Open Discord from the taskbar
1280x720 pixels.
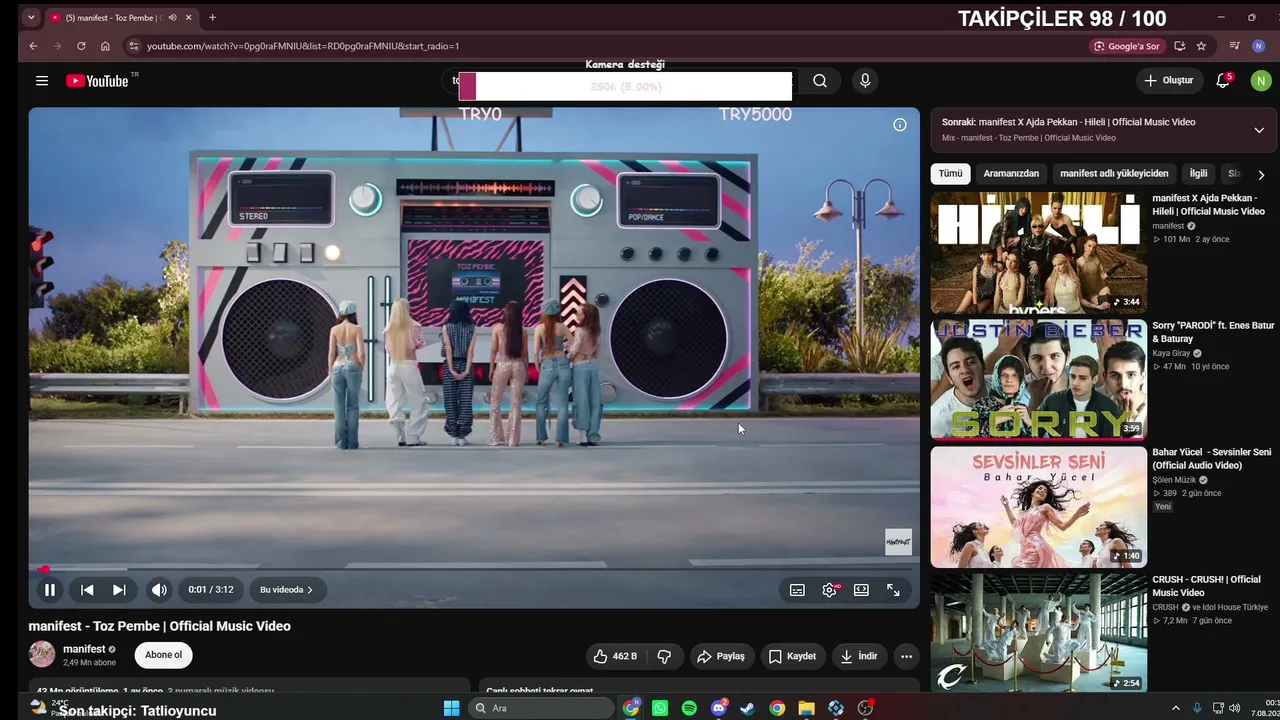(718, 708)
